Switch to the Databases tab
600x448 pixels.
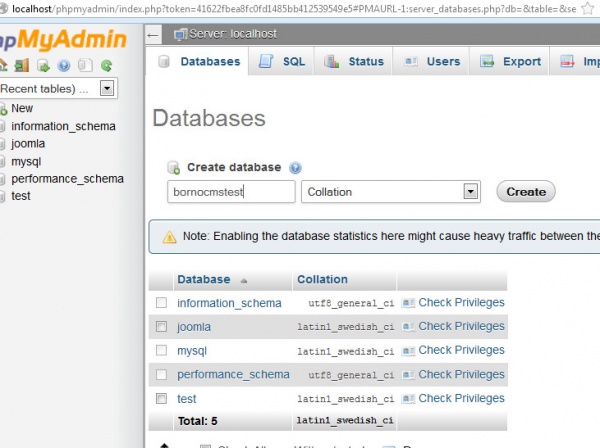(x=197, y=62)
